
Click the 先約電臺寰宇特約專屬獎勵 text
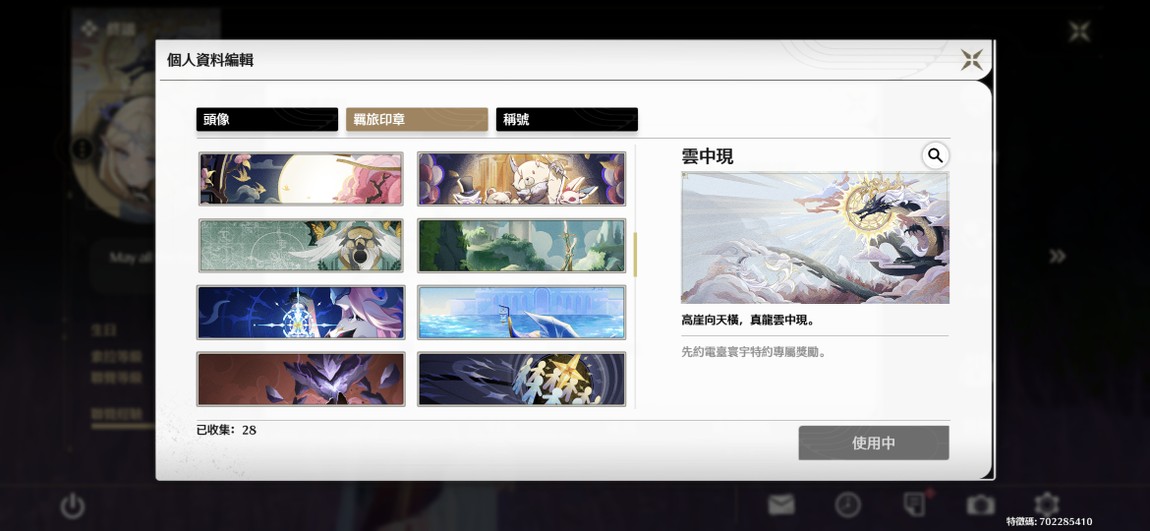[754, 352]
